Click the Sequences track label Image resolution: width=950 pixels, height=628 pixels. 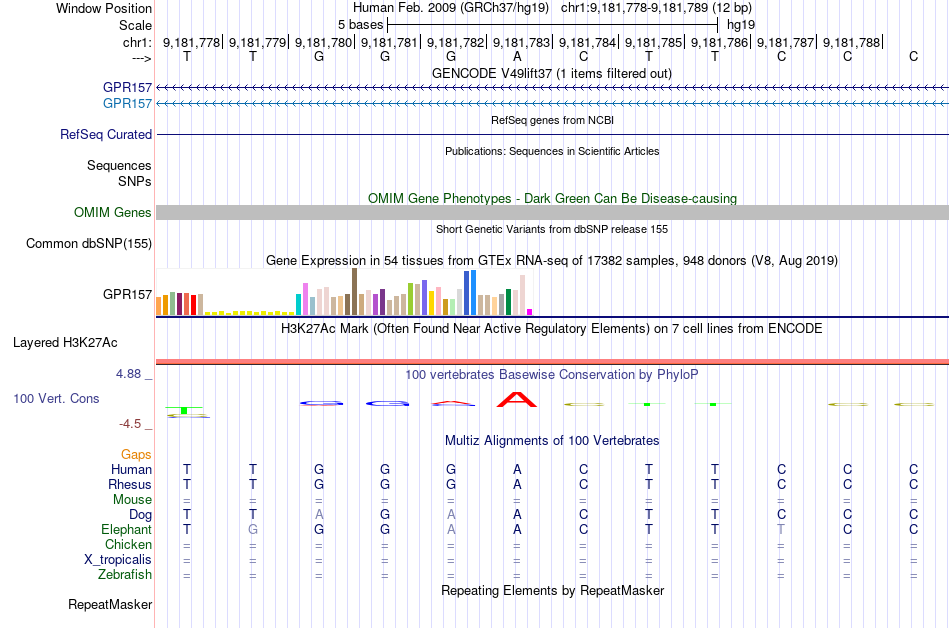[119, 165]
